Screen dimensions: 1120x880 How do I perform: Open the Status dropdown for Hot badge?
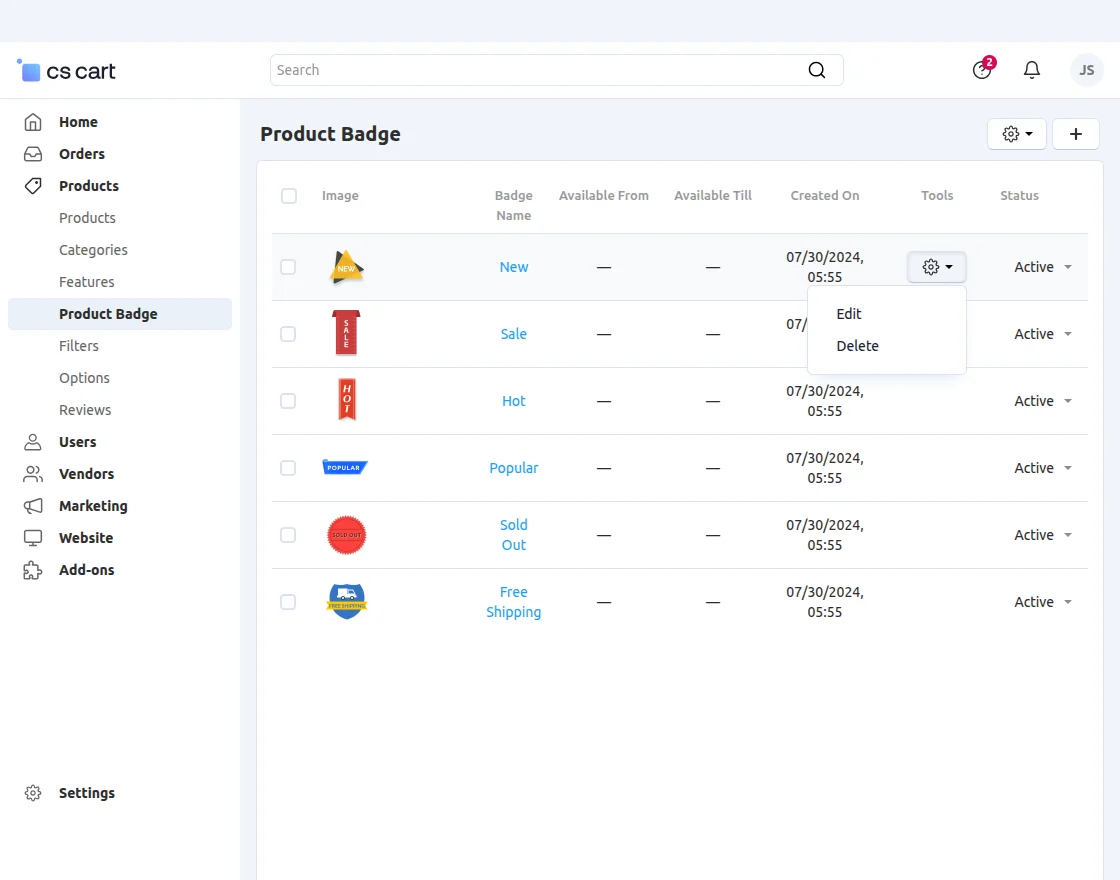(1043, 401)
